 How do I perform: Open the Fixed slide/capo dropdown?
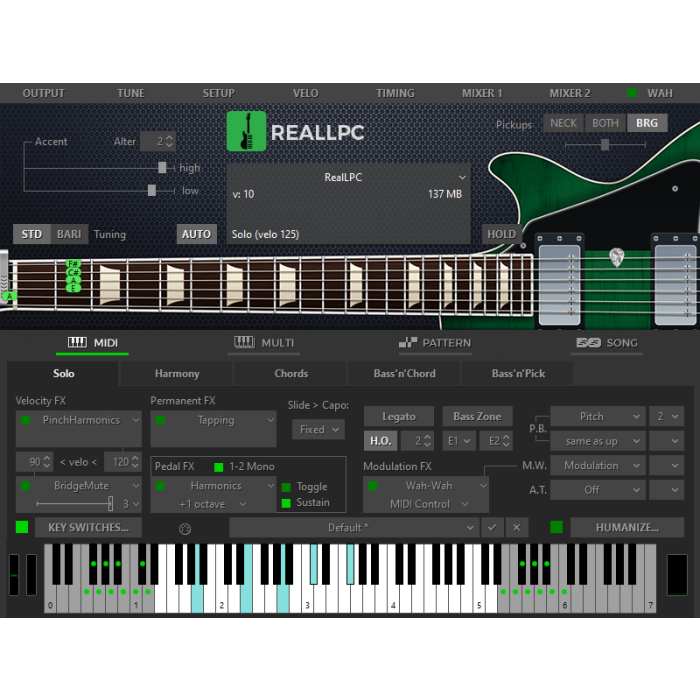pyautogui.click(x=318, y=429)
